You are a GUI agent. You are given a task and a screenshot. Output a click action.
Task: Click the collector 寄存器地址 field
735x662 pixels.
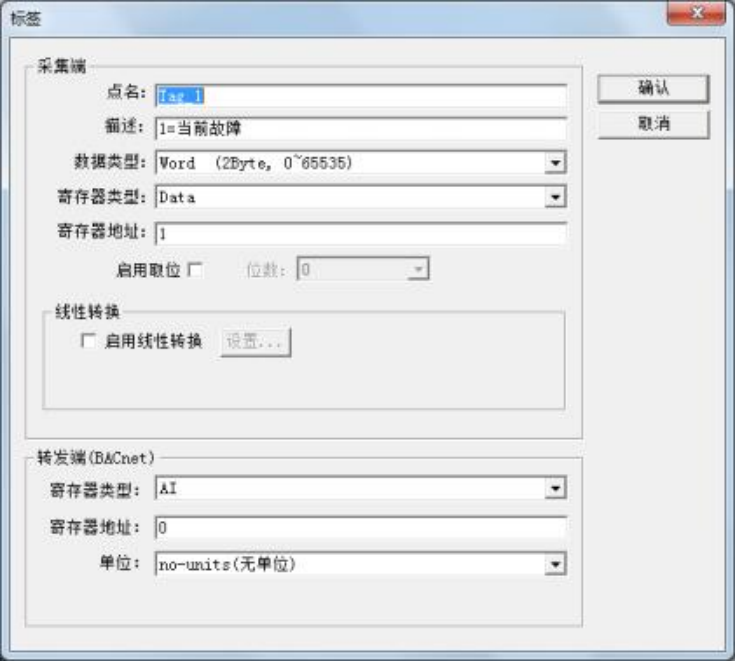click(x=360, y=233)
